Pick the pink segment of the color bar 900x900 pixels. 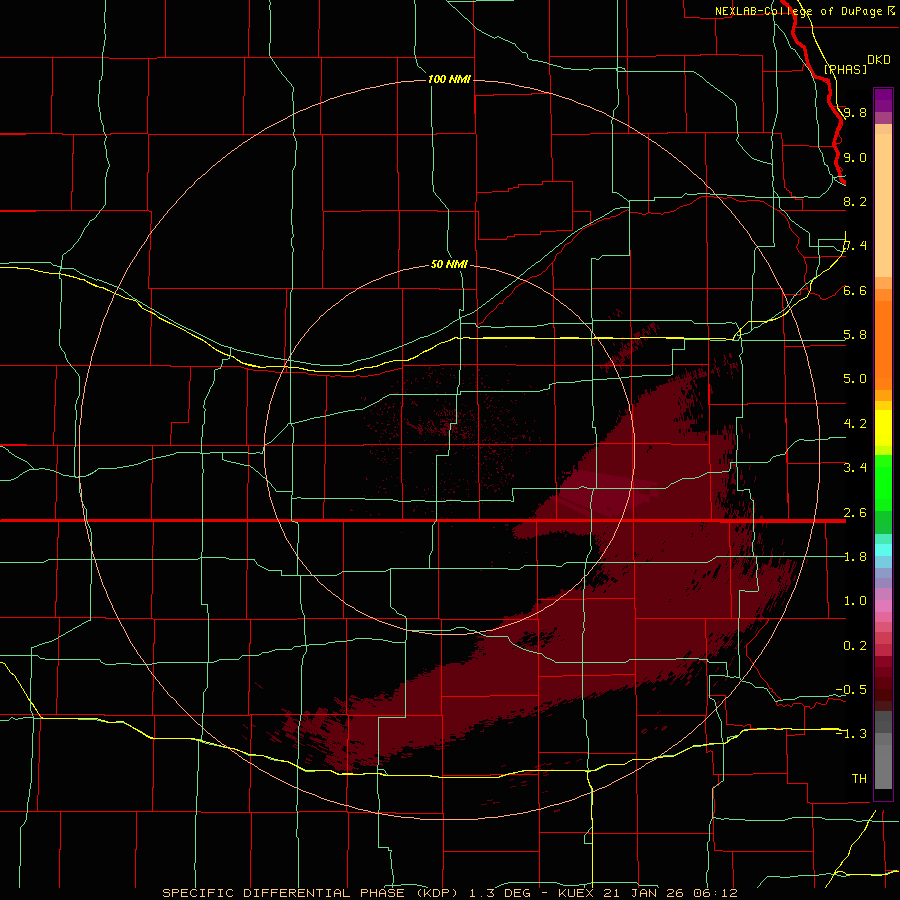[x=883, y=605]
